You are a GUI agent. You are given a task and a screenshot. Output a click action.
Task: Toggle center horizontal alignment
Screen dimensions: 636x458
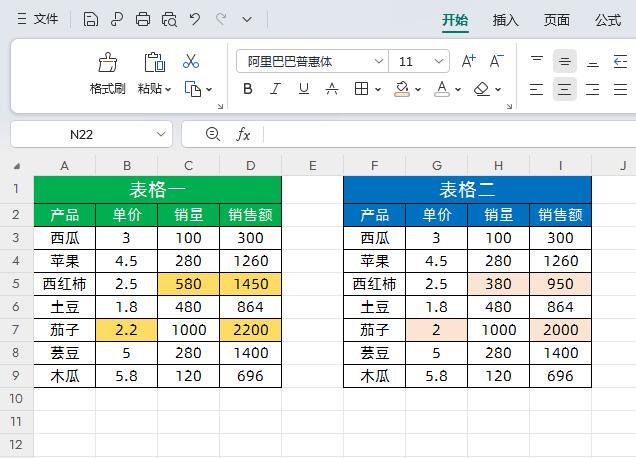click(565, 89)
